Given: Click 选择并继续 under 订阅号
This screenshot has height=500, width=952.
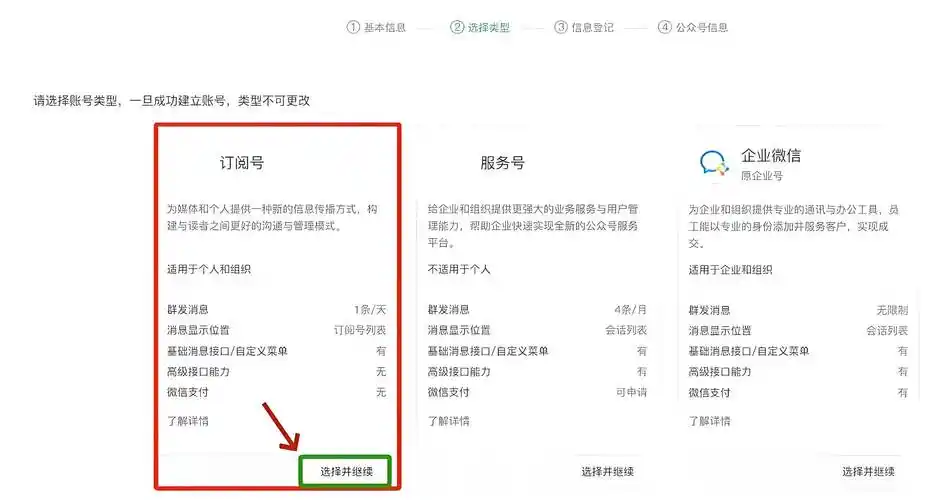Looking at the screenshot, I should point(346,471).
